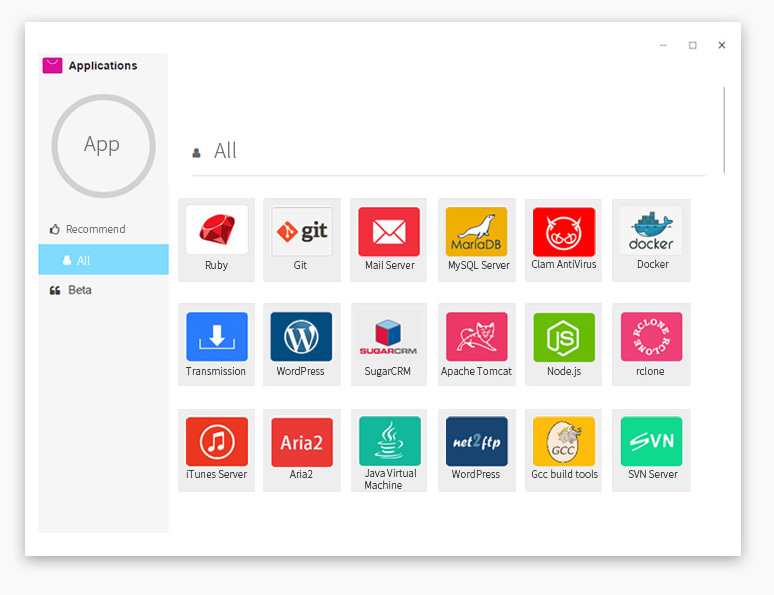774x595 pixels.
Task: Click the SugarCRM cube icon
Action: tap(388, 337)
